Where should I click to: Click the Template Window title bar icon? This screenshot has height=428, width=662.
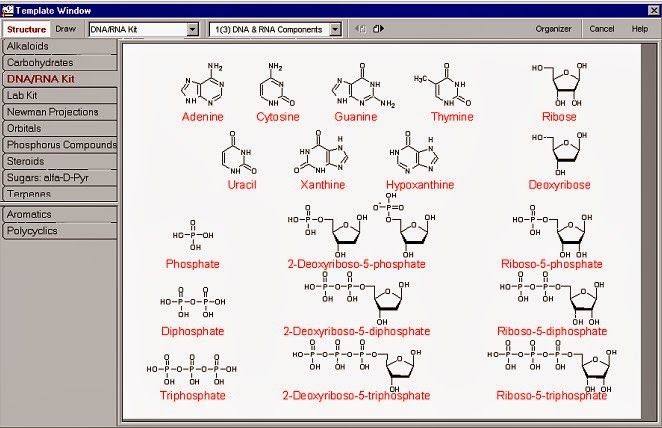coord(7,10)
